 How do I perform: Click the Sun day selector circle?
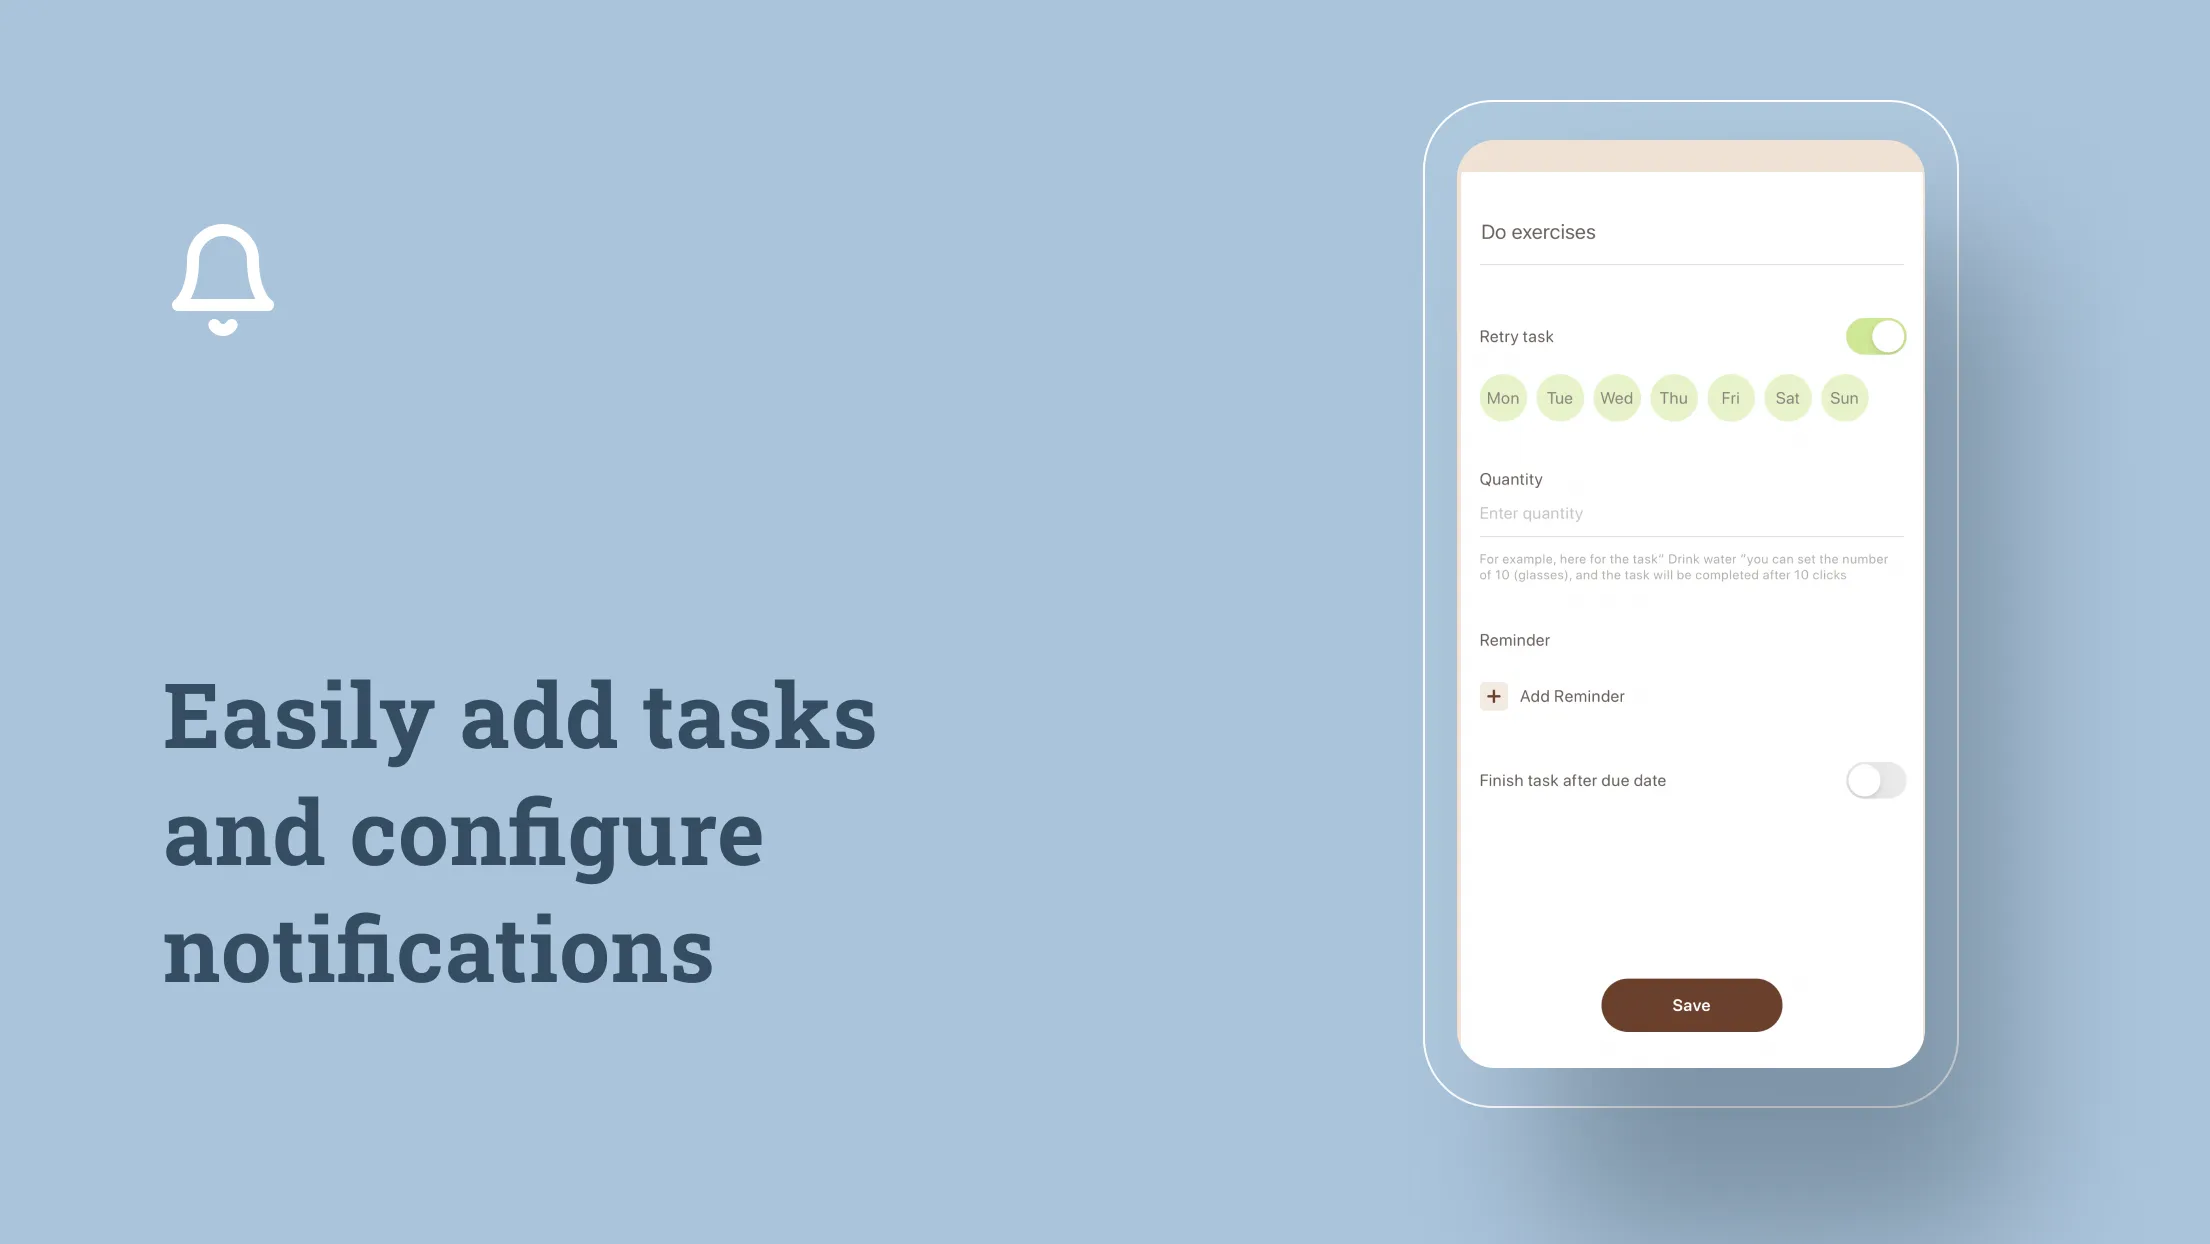click(1844, 397)
